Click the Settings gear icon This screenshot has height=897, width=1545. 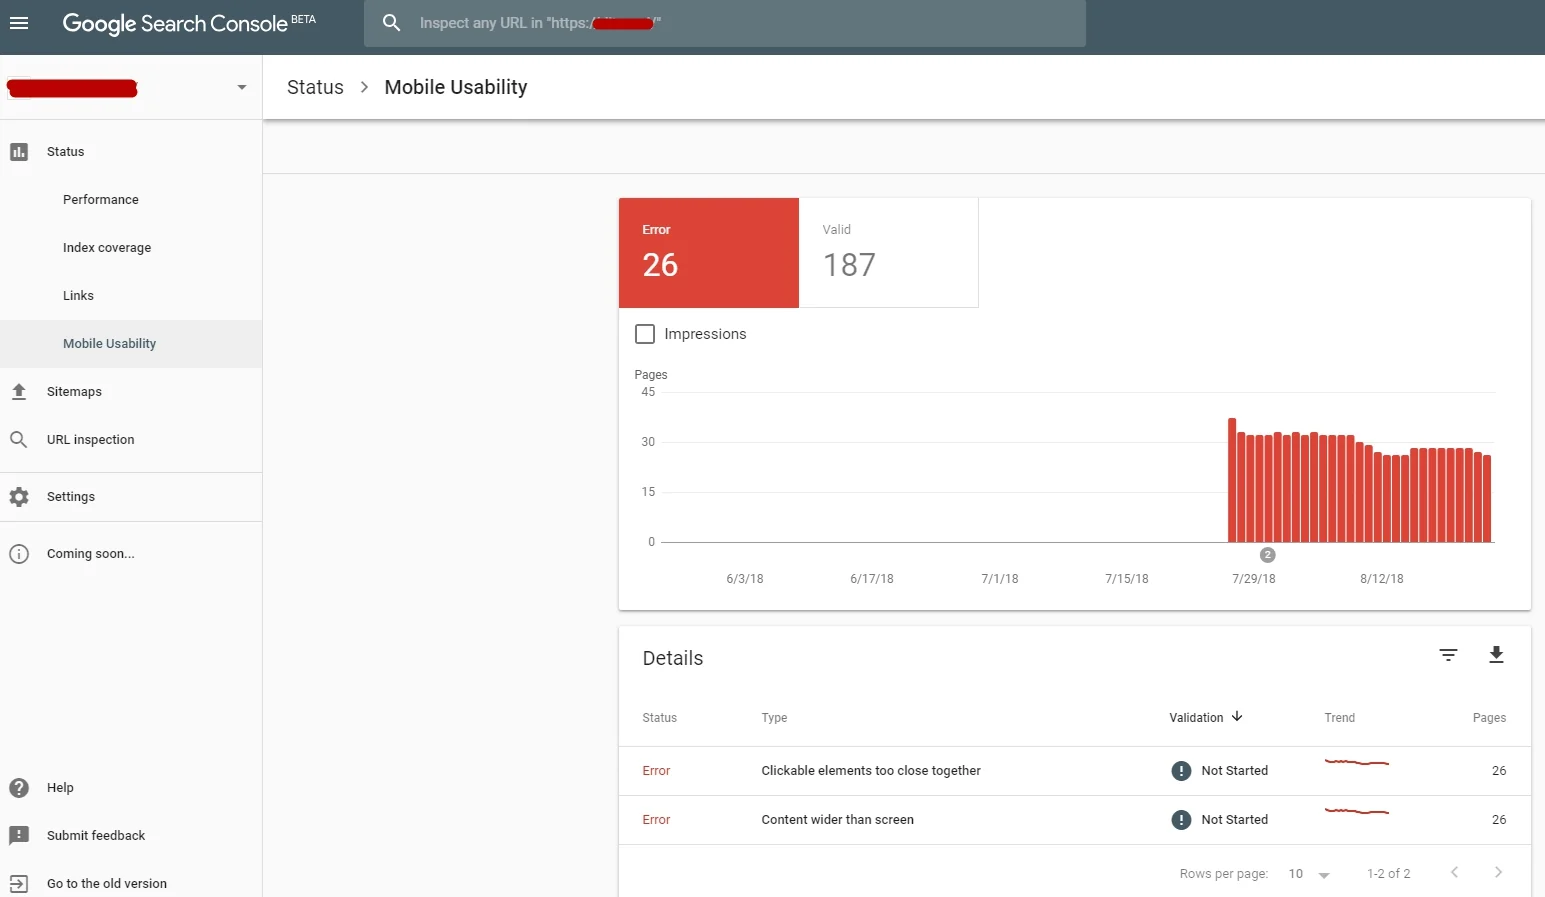click(x=19, y=497)
